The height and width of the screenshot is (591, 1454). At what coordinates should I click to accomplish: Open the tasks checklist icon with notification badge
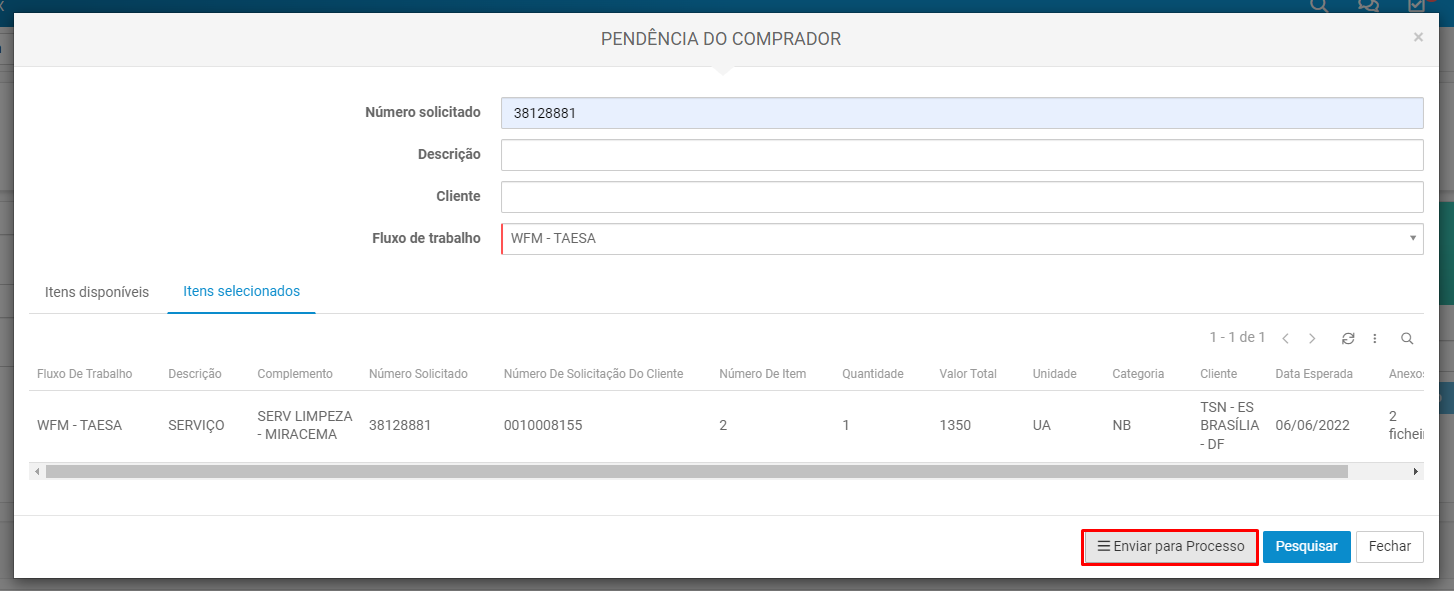pos(1417,6)
